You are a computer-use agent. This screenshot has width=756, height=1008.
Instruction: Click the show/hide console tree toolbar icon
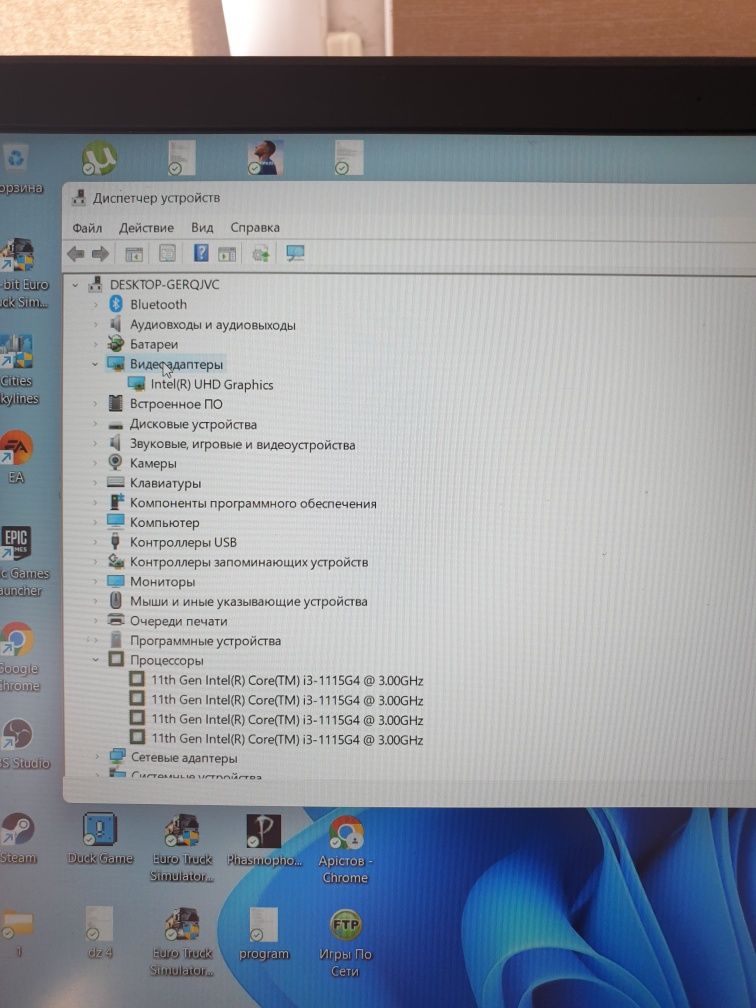tap(134, 254)
